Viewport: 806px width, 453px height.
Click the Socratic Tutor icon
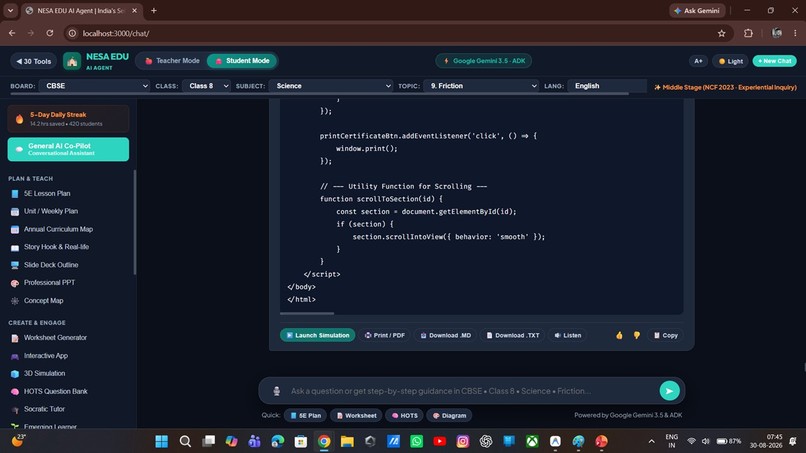(15, 410)
